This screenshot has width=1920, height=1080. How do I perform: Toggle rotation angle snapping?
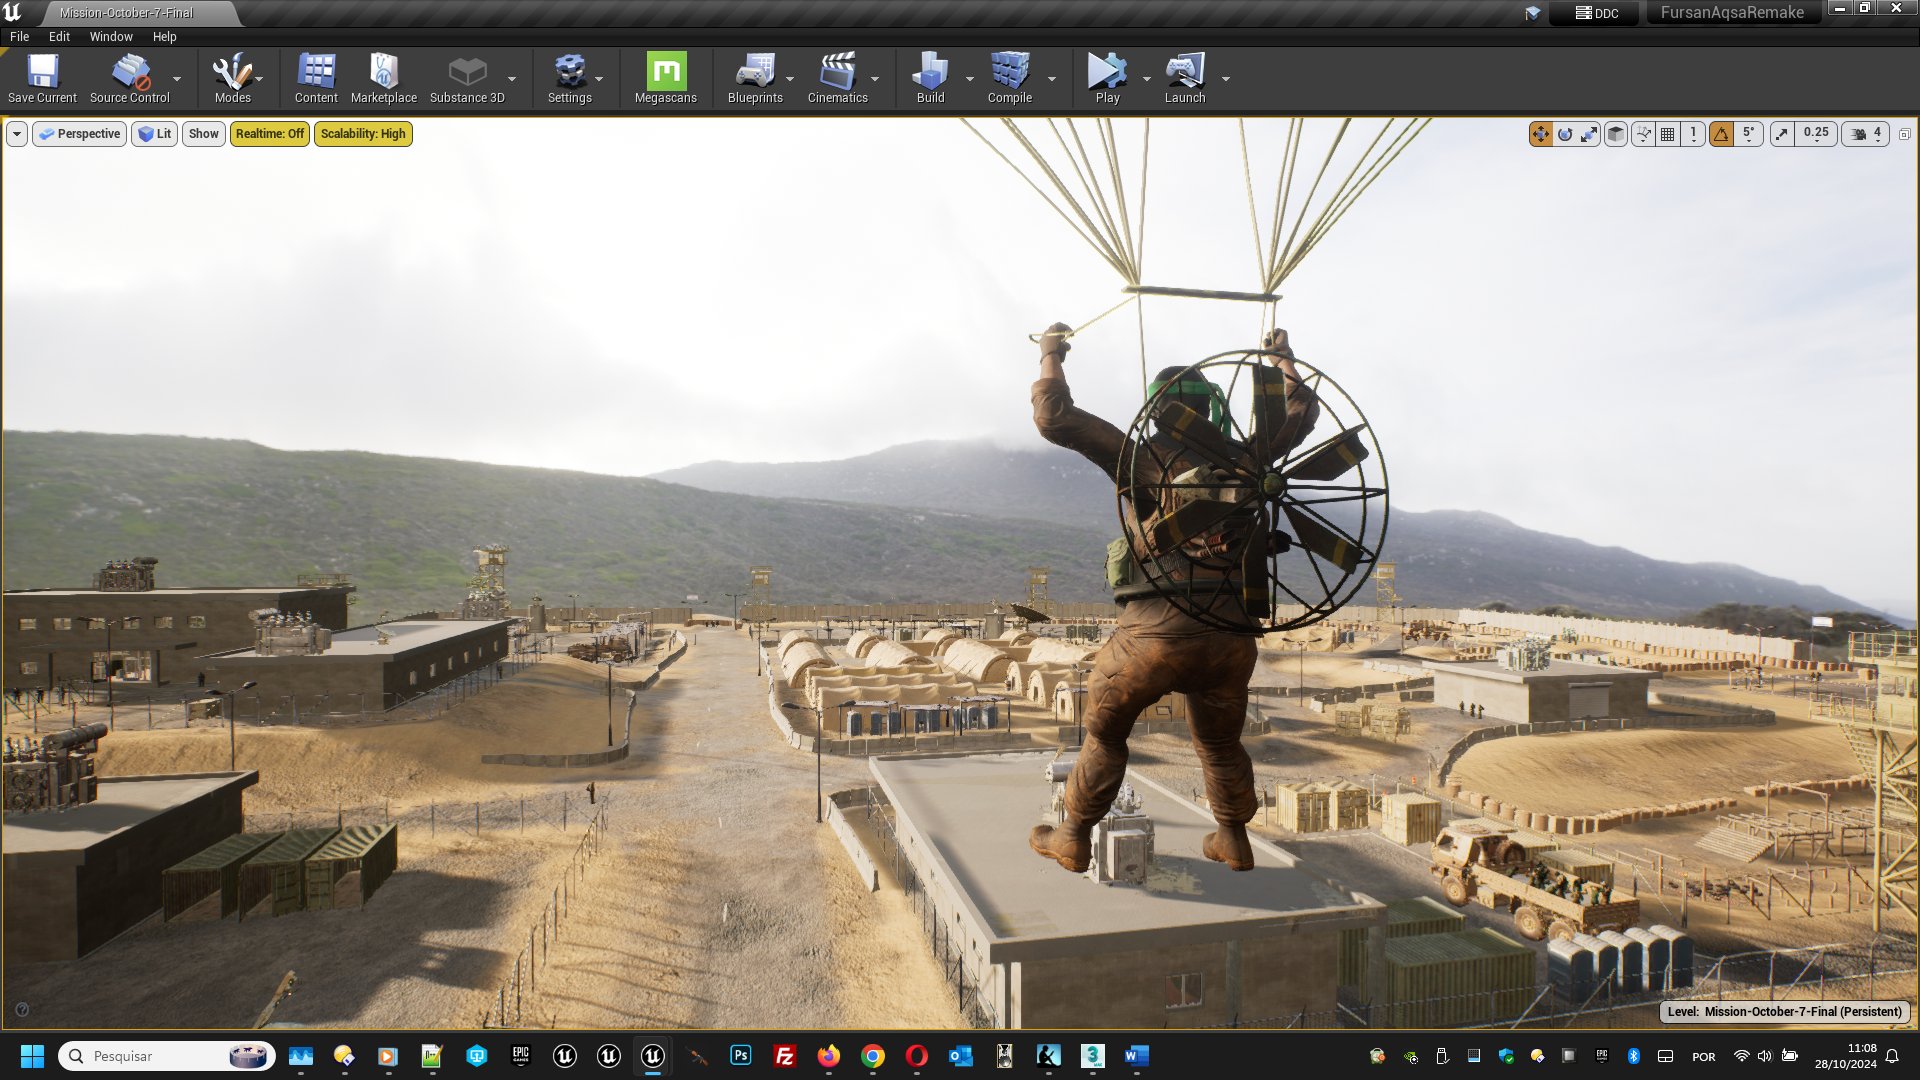tap(1721, 134)
